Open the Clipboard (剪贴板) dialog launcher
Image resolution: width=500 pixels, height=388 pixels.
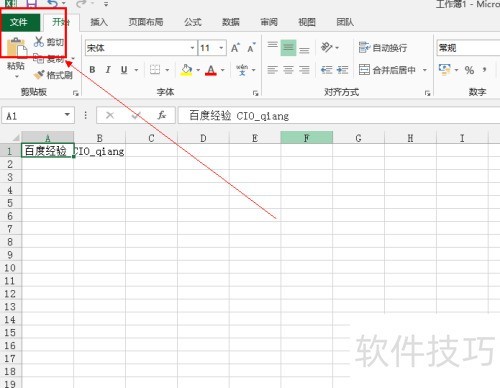76,93
